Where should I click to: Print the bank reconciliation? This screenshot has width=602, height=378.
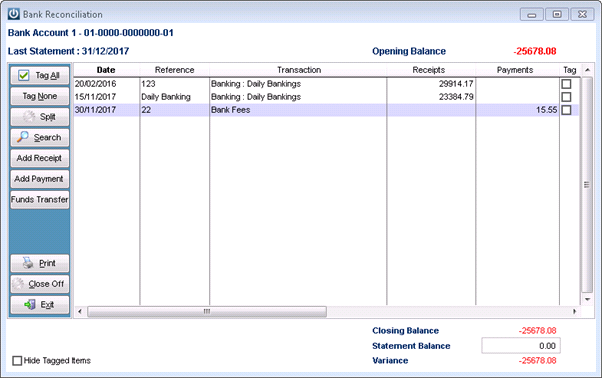click(x=40, y=263)
